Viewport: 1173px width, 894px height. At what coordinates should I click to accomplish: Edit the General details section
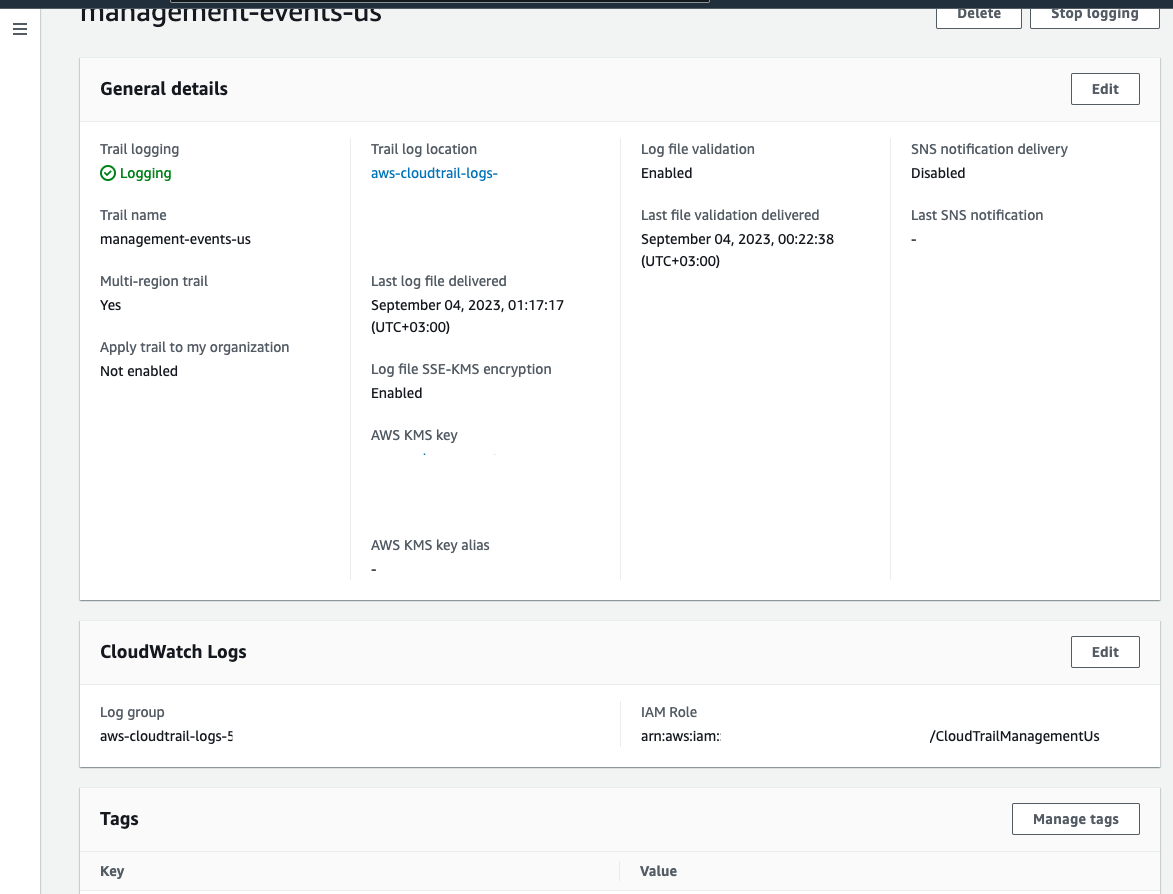point(1104,89)
